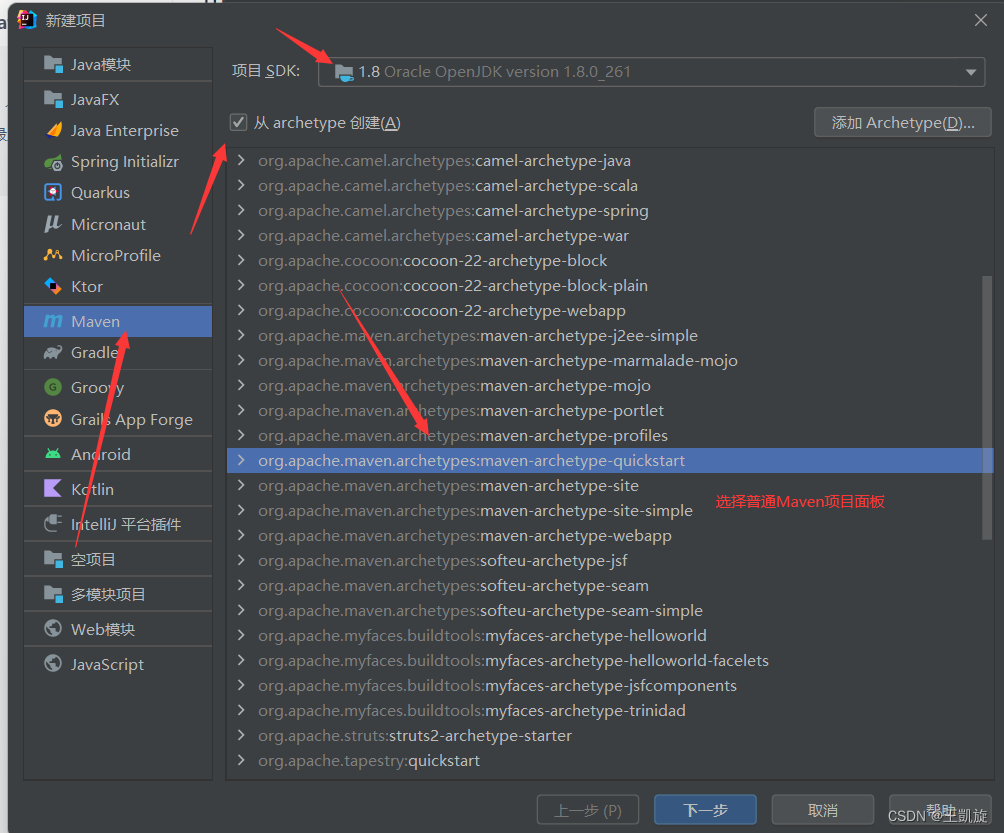Expand camel-archetype-java node
This screenshot has width=1004, height=833.
point(241,160)
